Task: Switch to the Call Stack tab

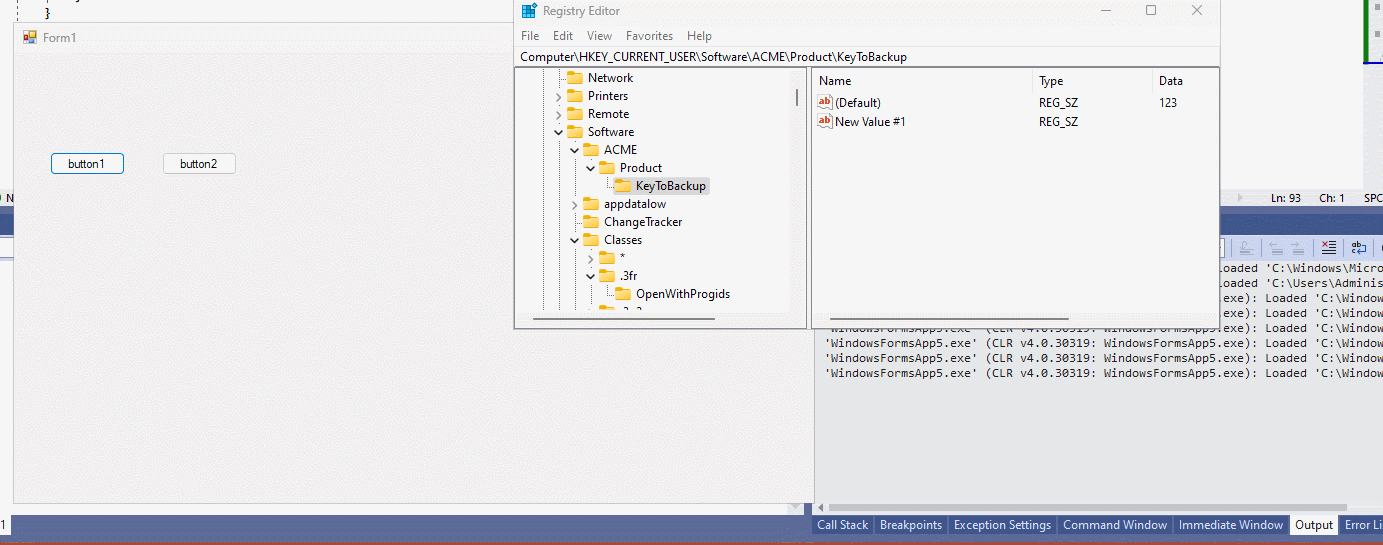Action: tap(842, 525)
